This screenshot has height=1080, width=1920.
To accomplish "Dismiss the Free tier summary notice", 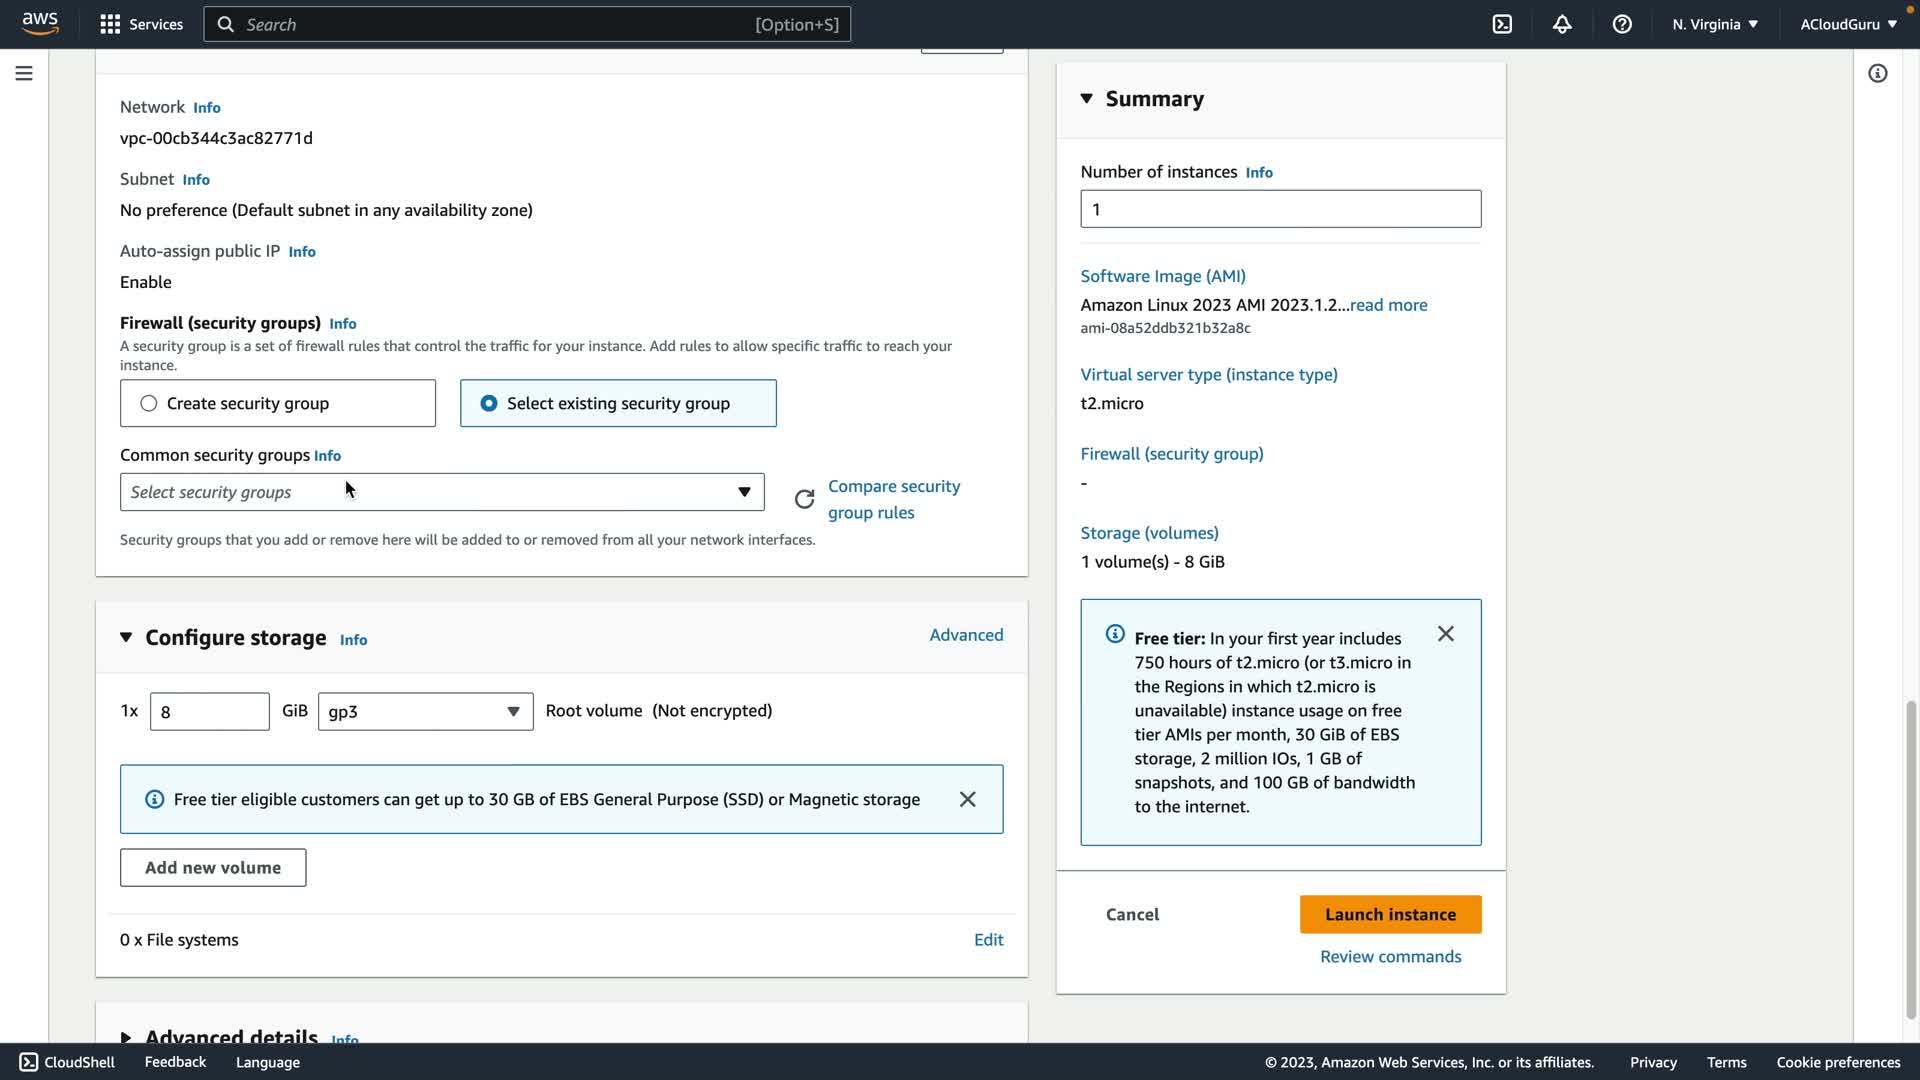I will click(x=1445, y=634).
